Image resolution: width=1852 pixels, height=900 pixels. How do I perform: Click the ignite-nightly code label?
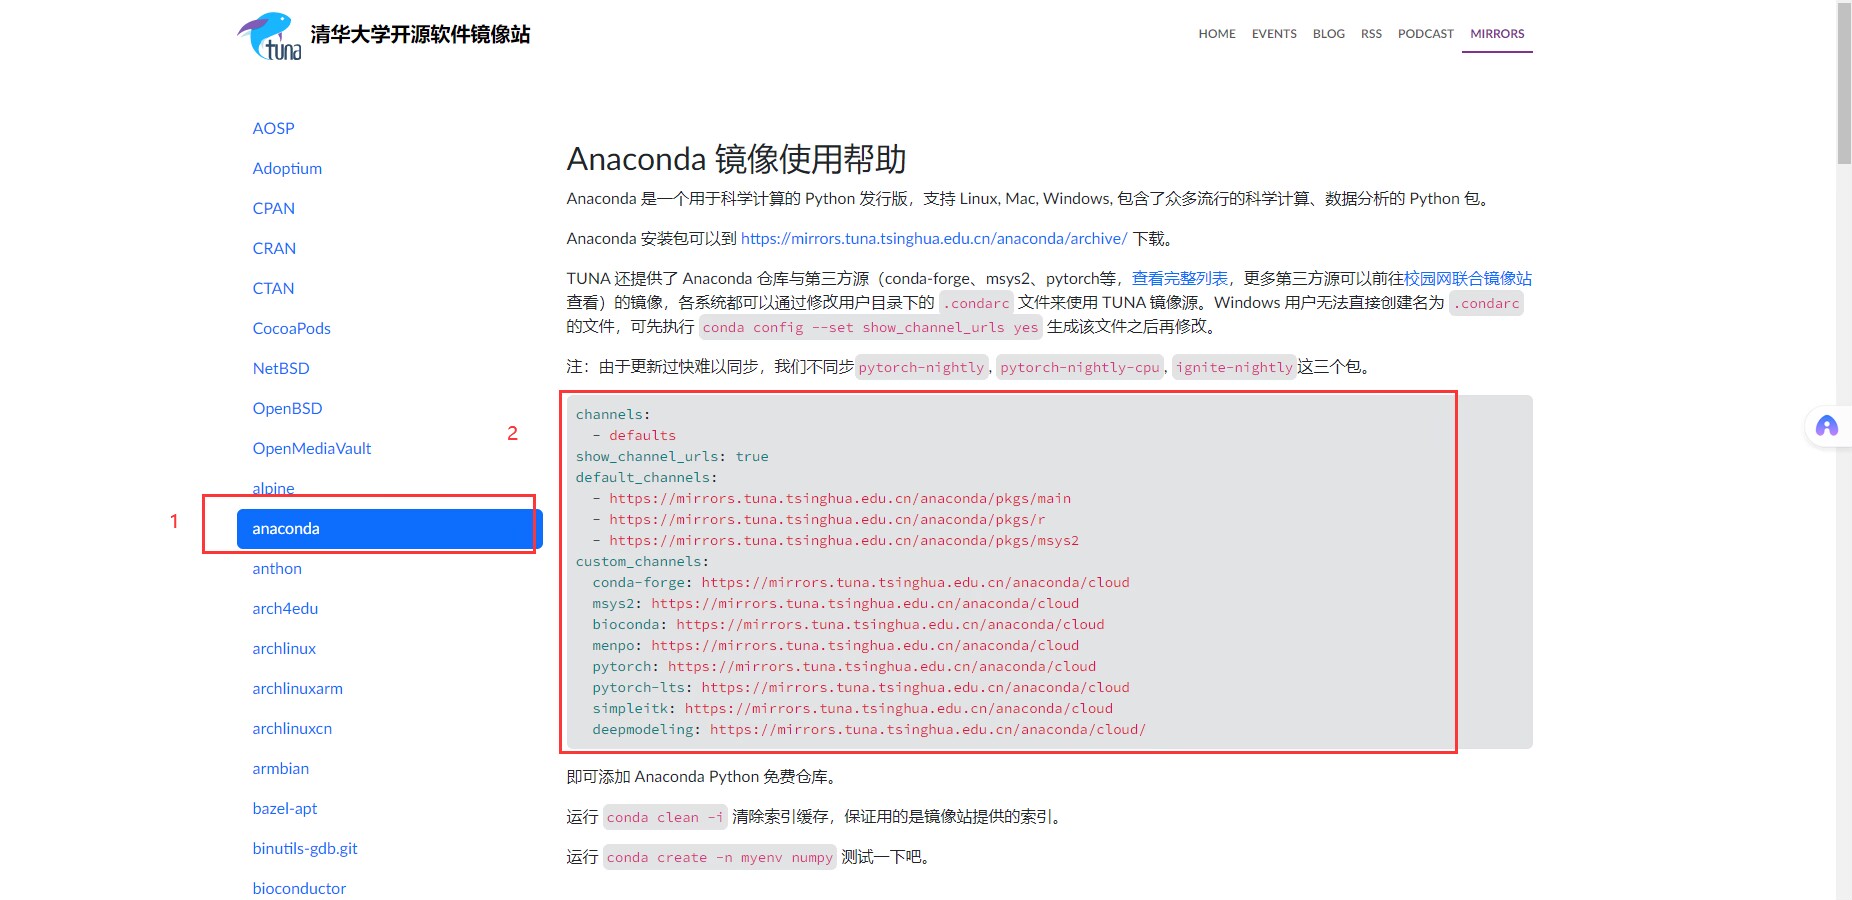coord(1234,367)
